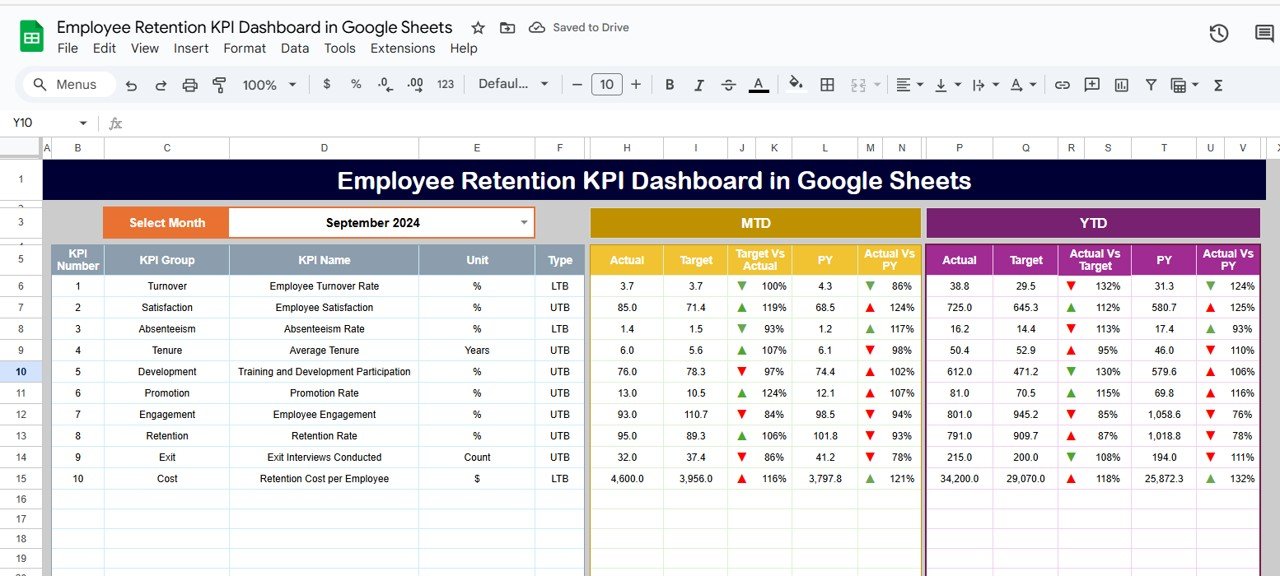Toggle strikethrough formatting
The width and height of the screenshot is (1280, 576).
coord(729,84)
